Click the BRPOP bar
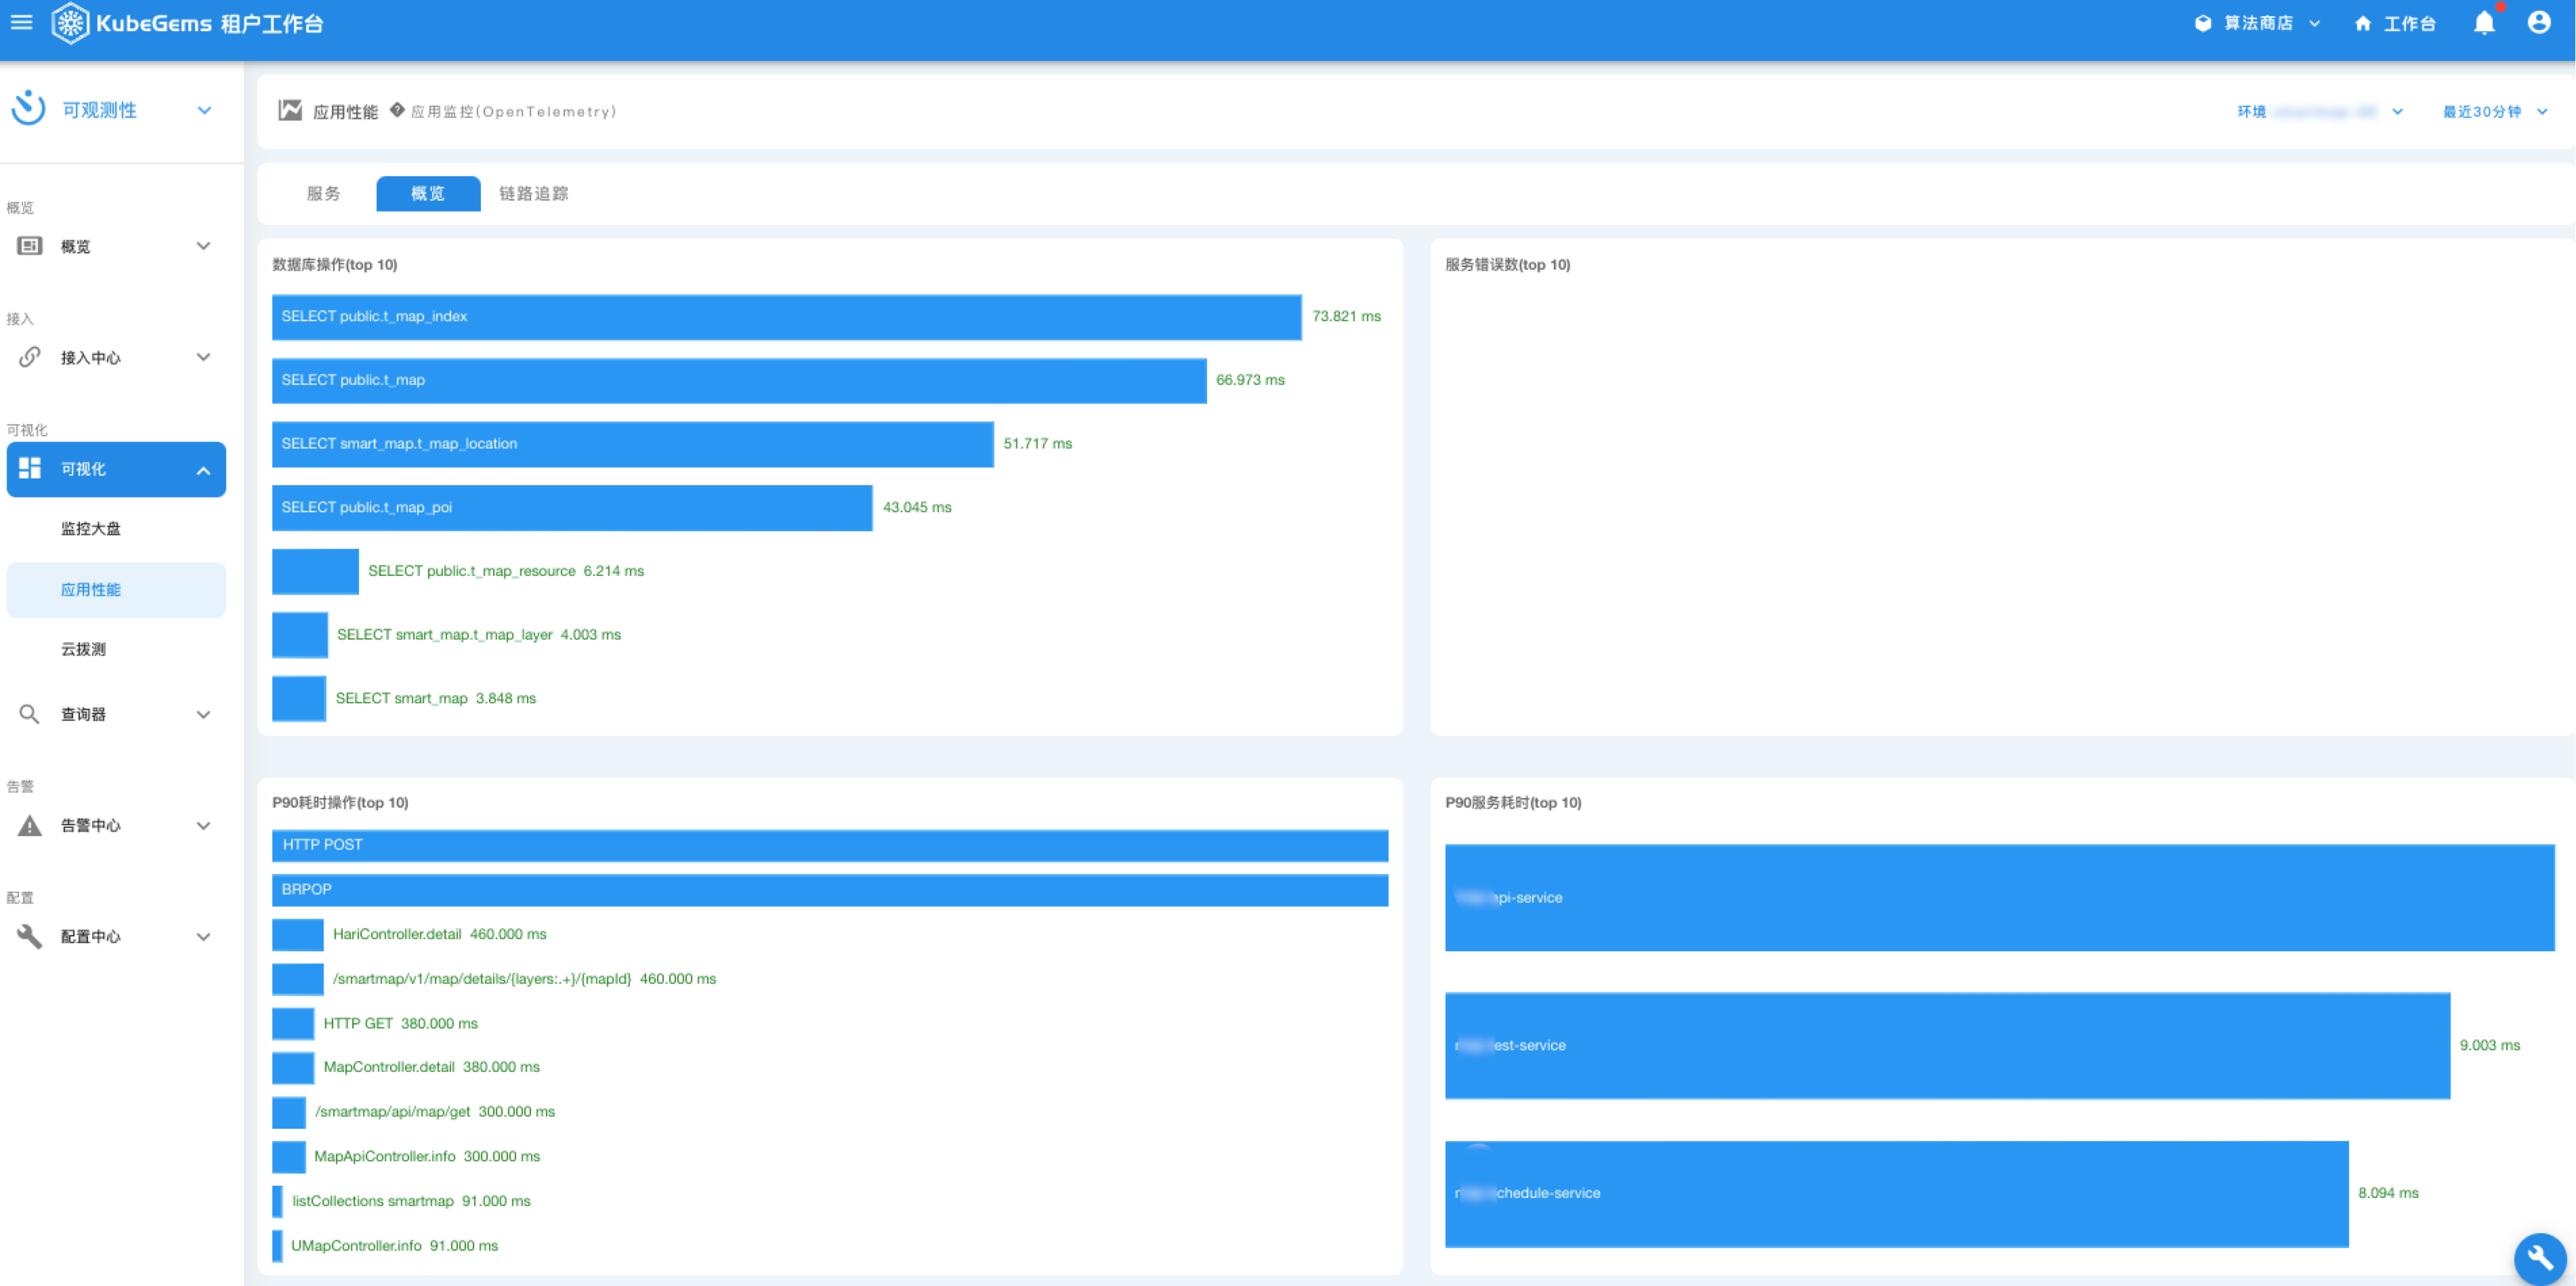 coord(830,889)
